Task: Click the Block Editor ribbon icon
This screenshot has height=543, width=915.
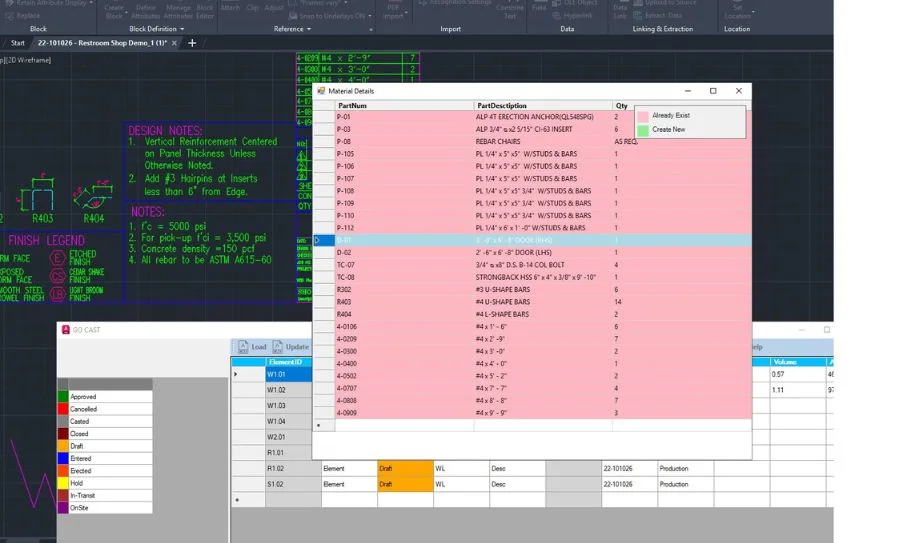Action: click(205, 11)
